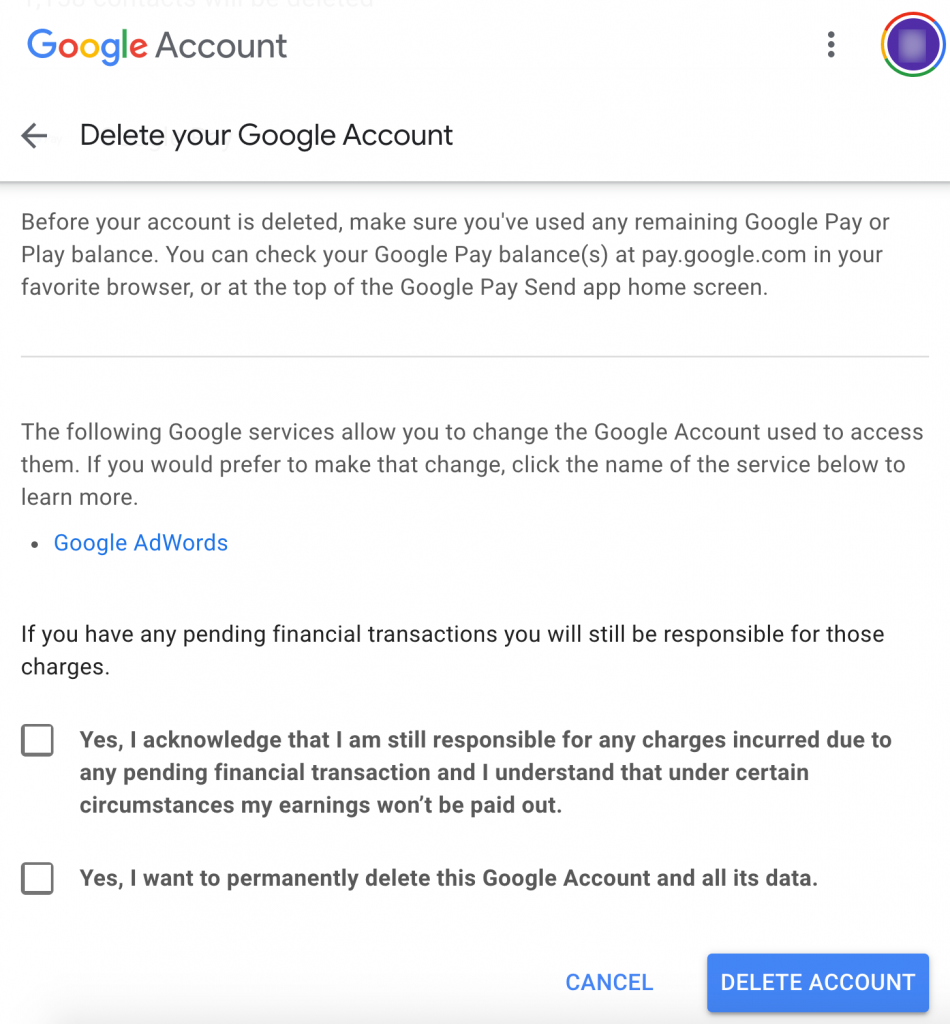
Task: Click the faded 'contacts will be deleted' text
Action: click(x=196, y=4)
